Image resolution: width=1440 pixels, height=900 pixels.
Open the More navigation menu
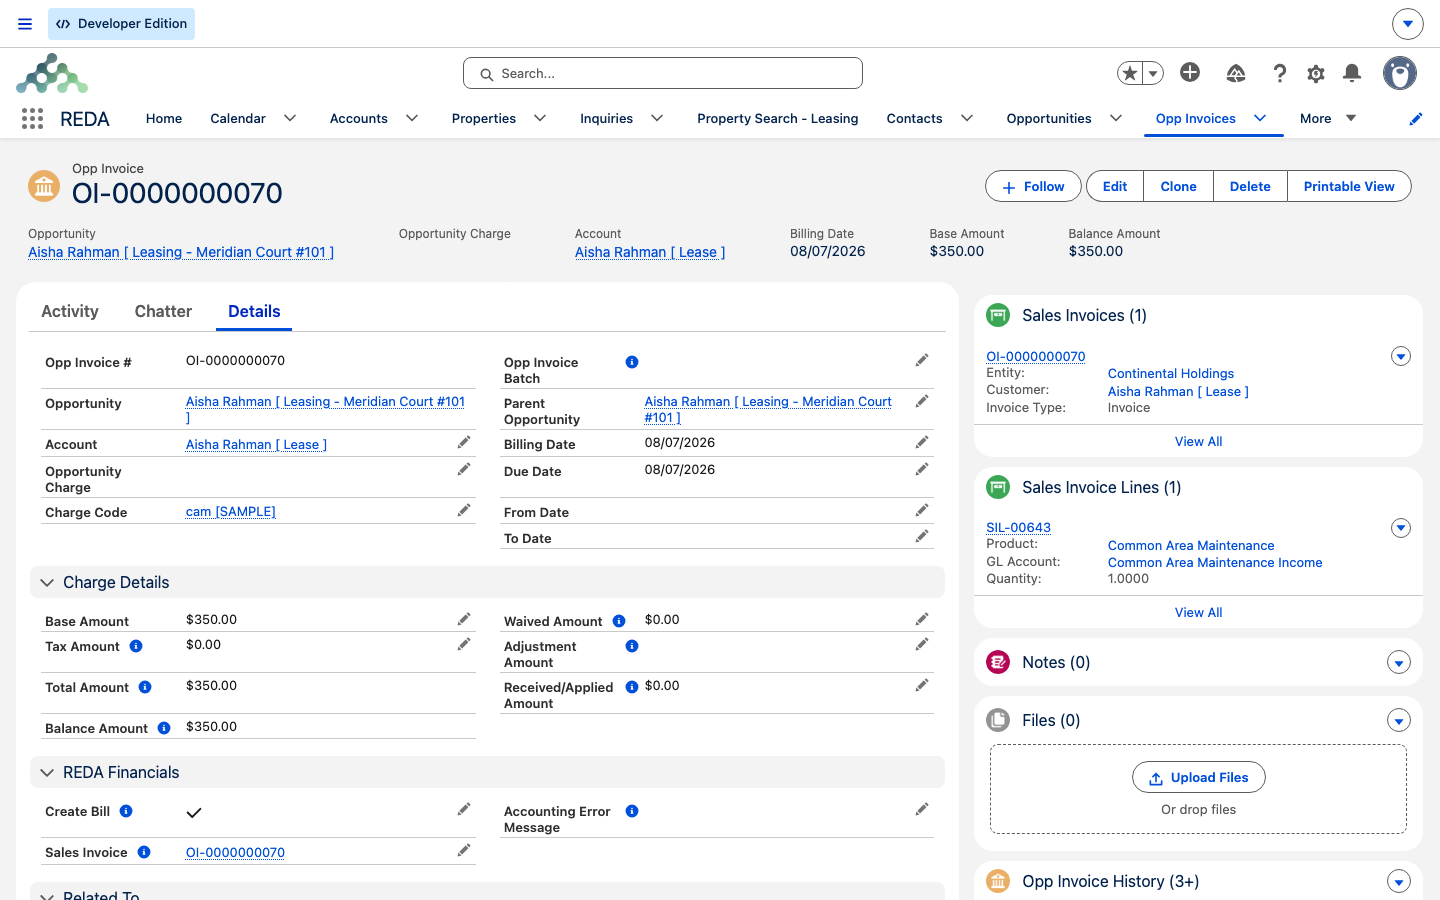[1328, 118]
